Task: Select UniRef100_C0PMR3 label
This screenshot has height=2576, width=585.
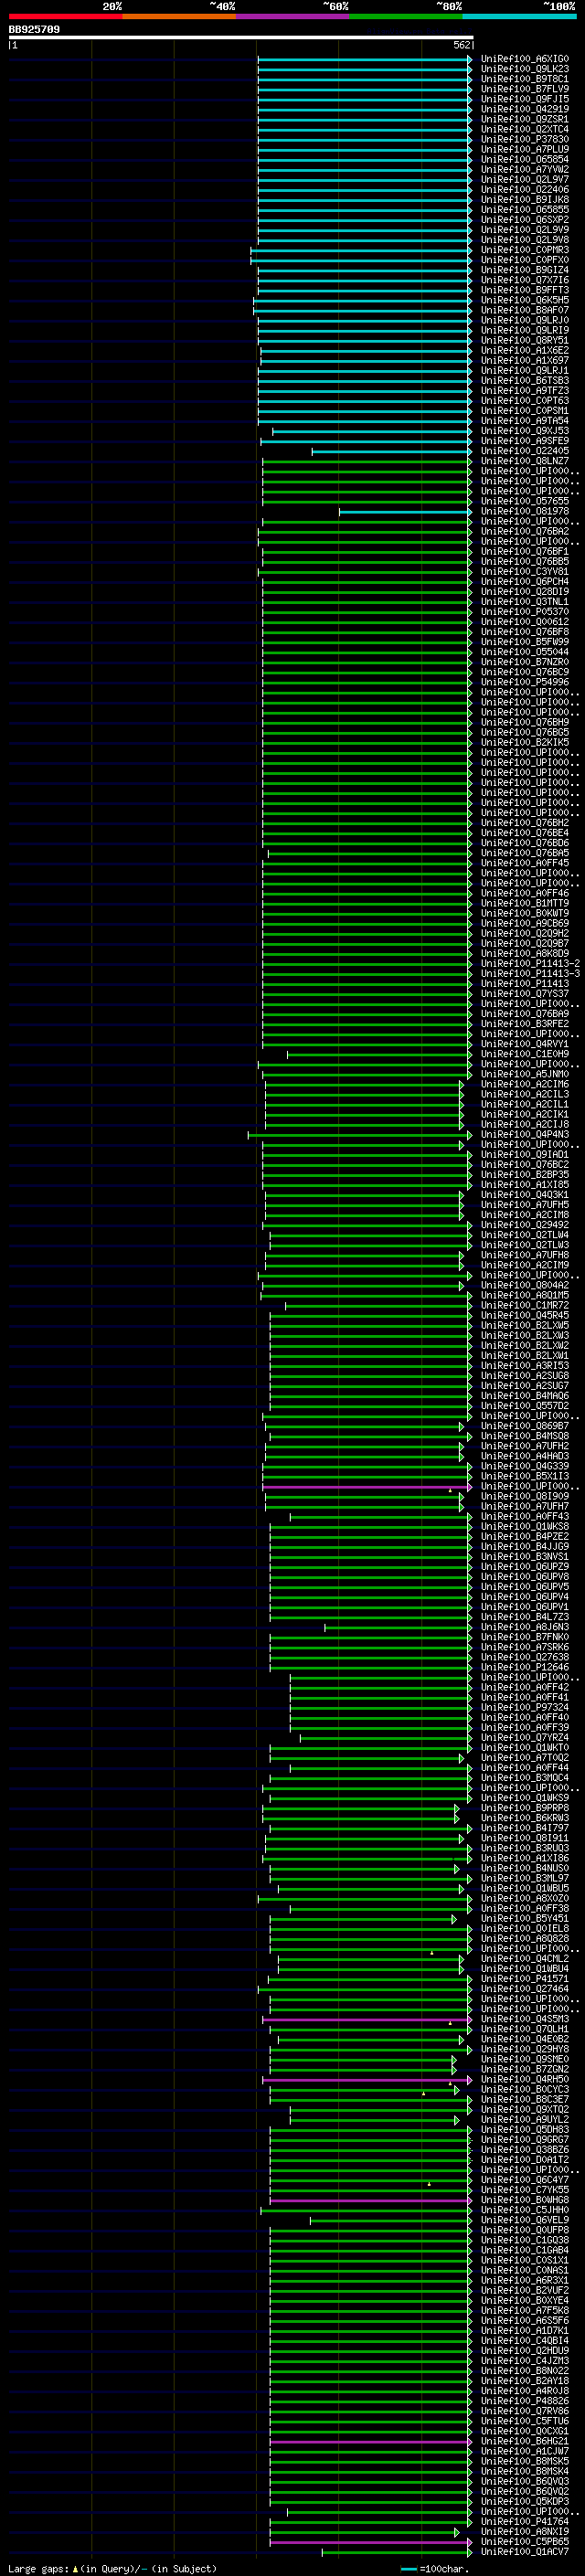Action: pyautogui.click(x=525, y=250)
